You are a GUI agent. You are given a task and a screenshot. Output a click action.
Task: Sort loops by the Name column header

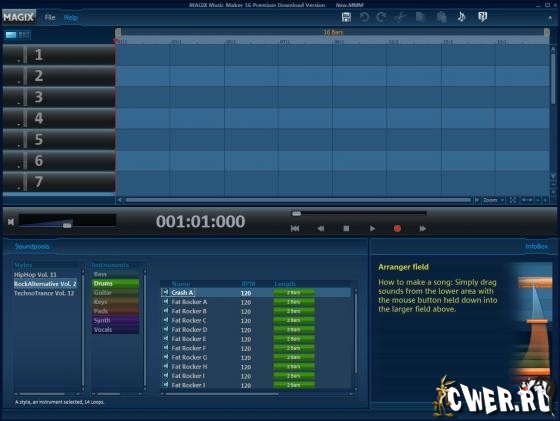pos(181,284)
